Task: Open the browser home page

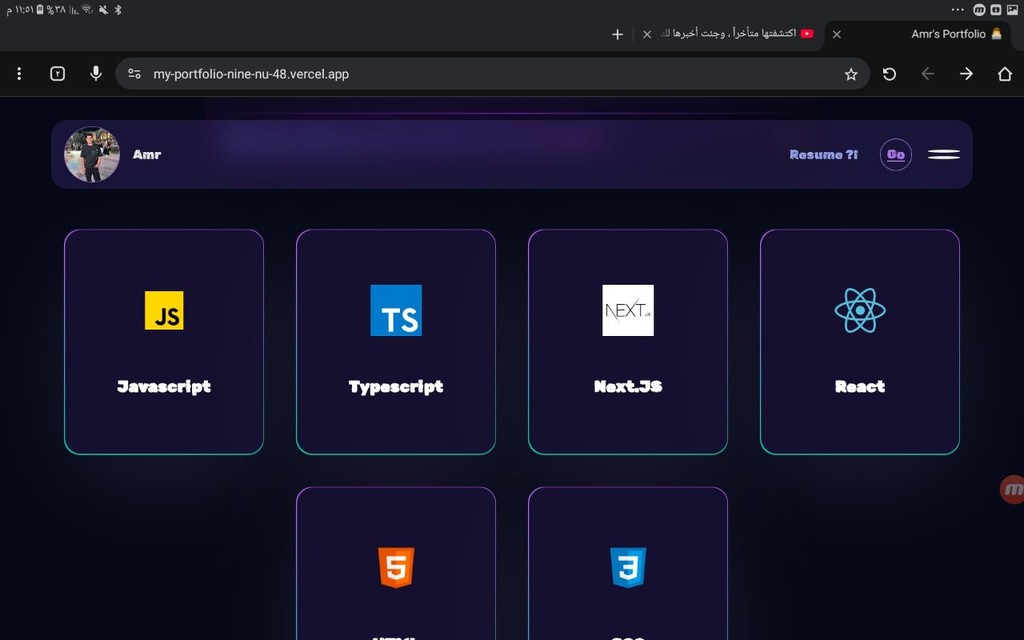Action: click(1004, 74)
